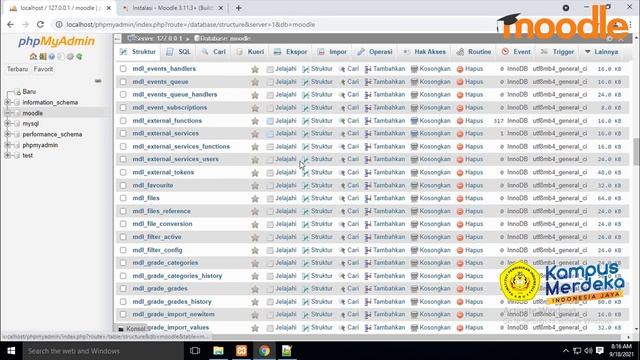Click Baru to create new database
This screenshot has width=640, height=360.
(29, 92)
